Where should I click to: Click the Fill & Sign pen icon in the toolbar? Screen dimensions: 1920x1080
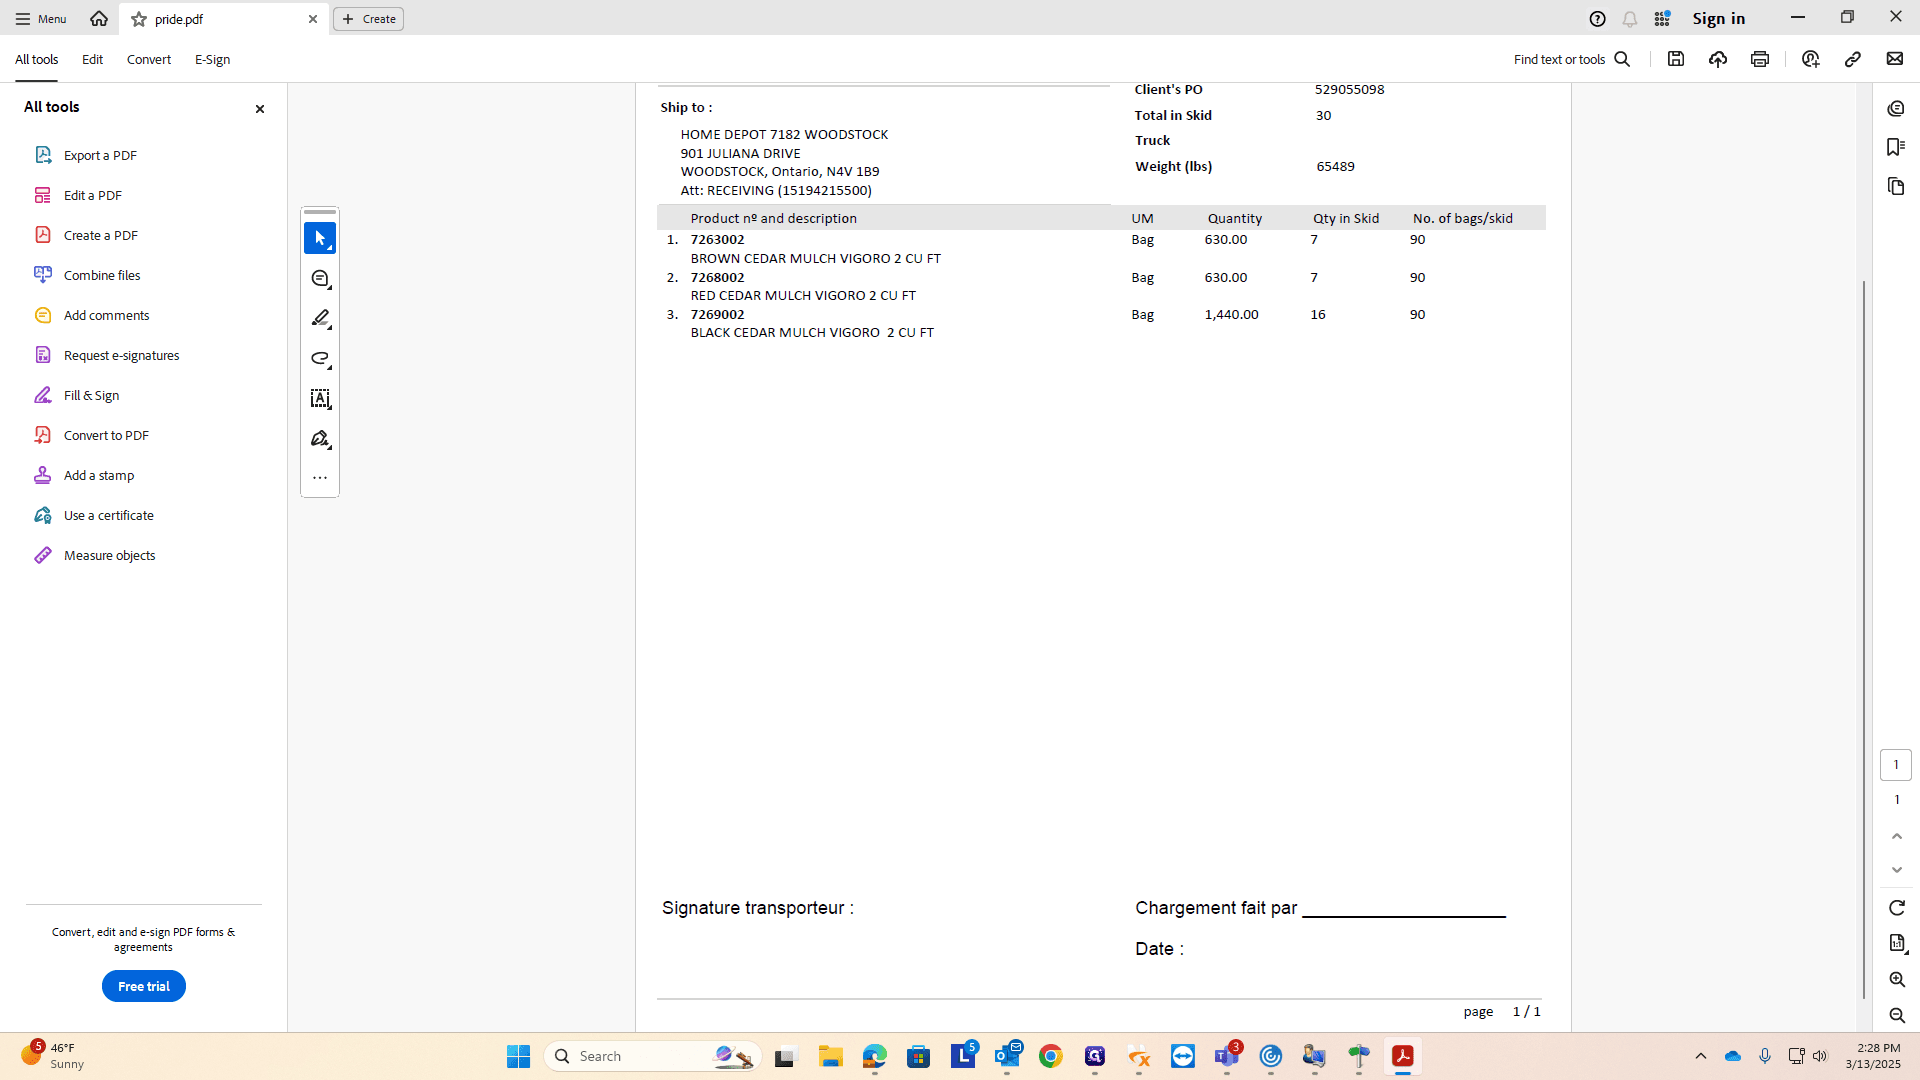point(320,438)
